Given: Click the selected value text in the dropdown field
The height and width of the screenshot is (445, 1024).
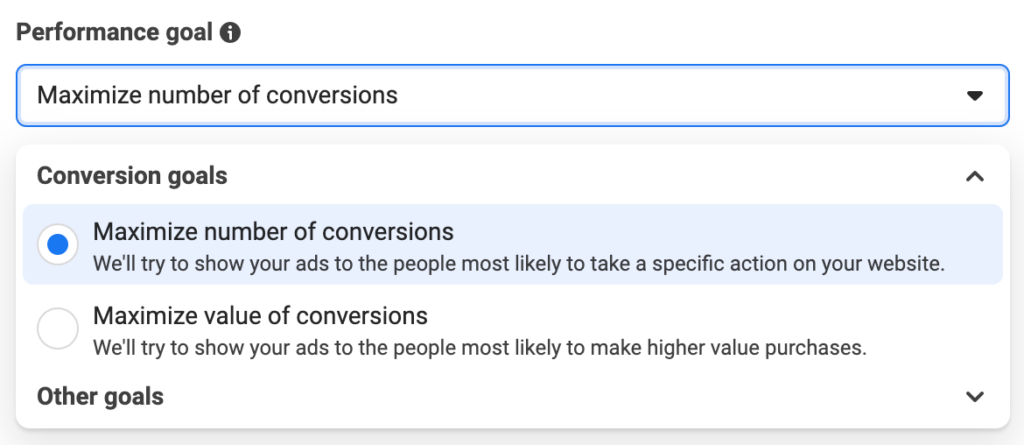Looking at the screenshot, I should pyautogui.click(x=217, y=95).
